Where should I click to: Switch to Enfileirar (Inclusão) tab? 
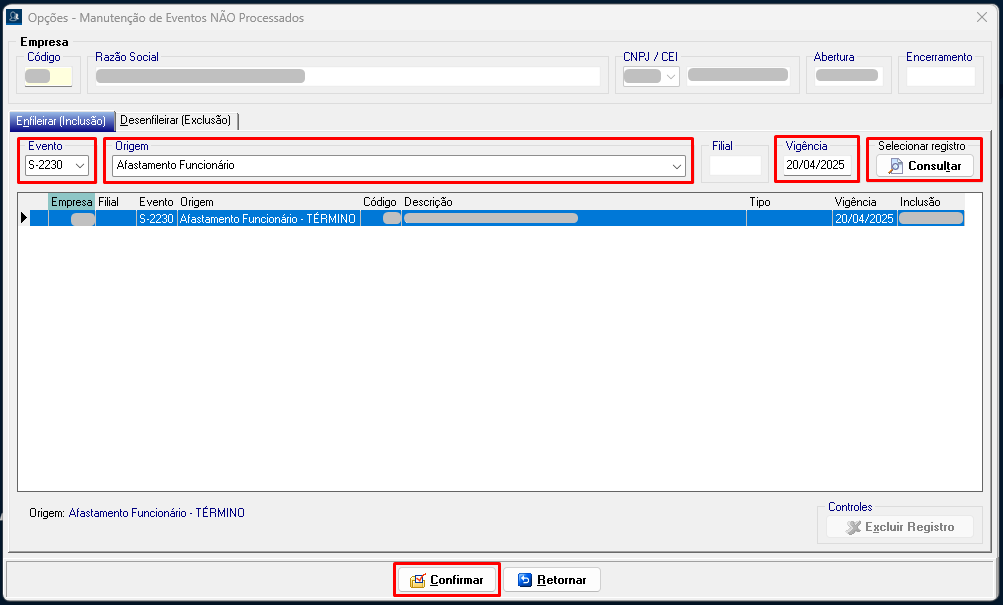61,120
